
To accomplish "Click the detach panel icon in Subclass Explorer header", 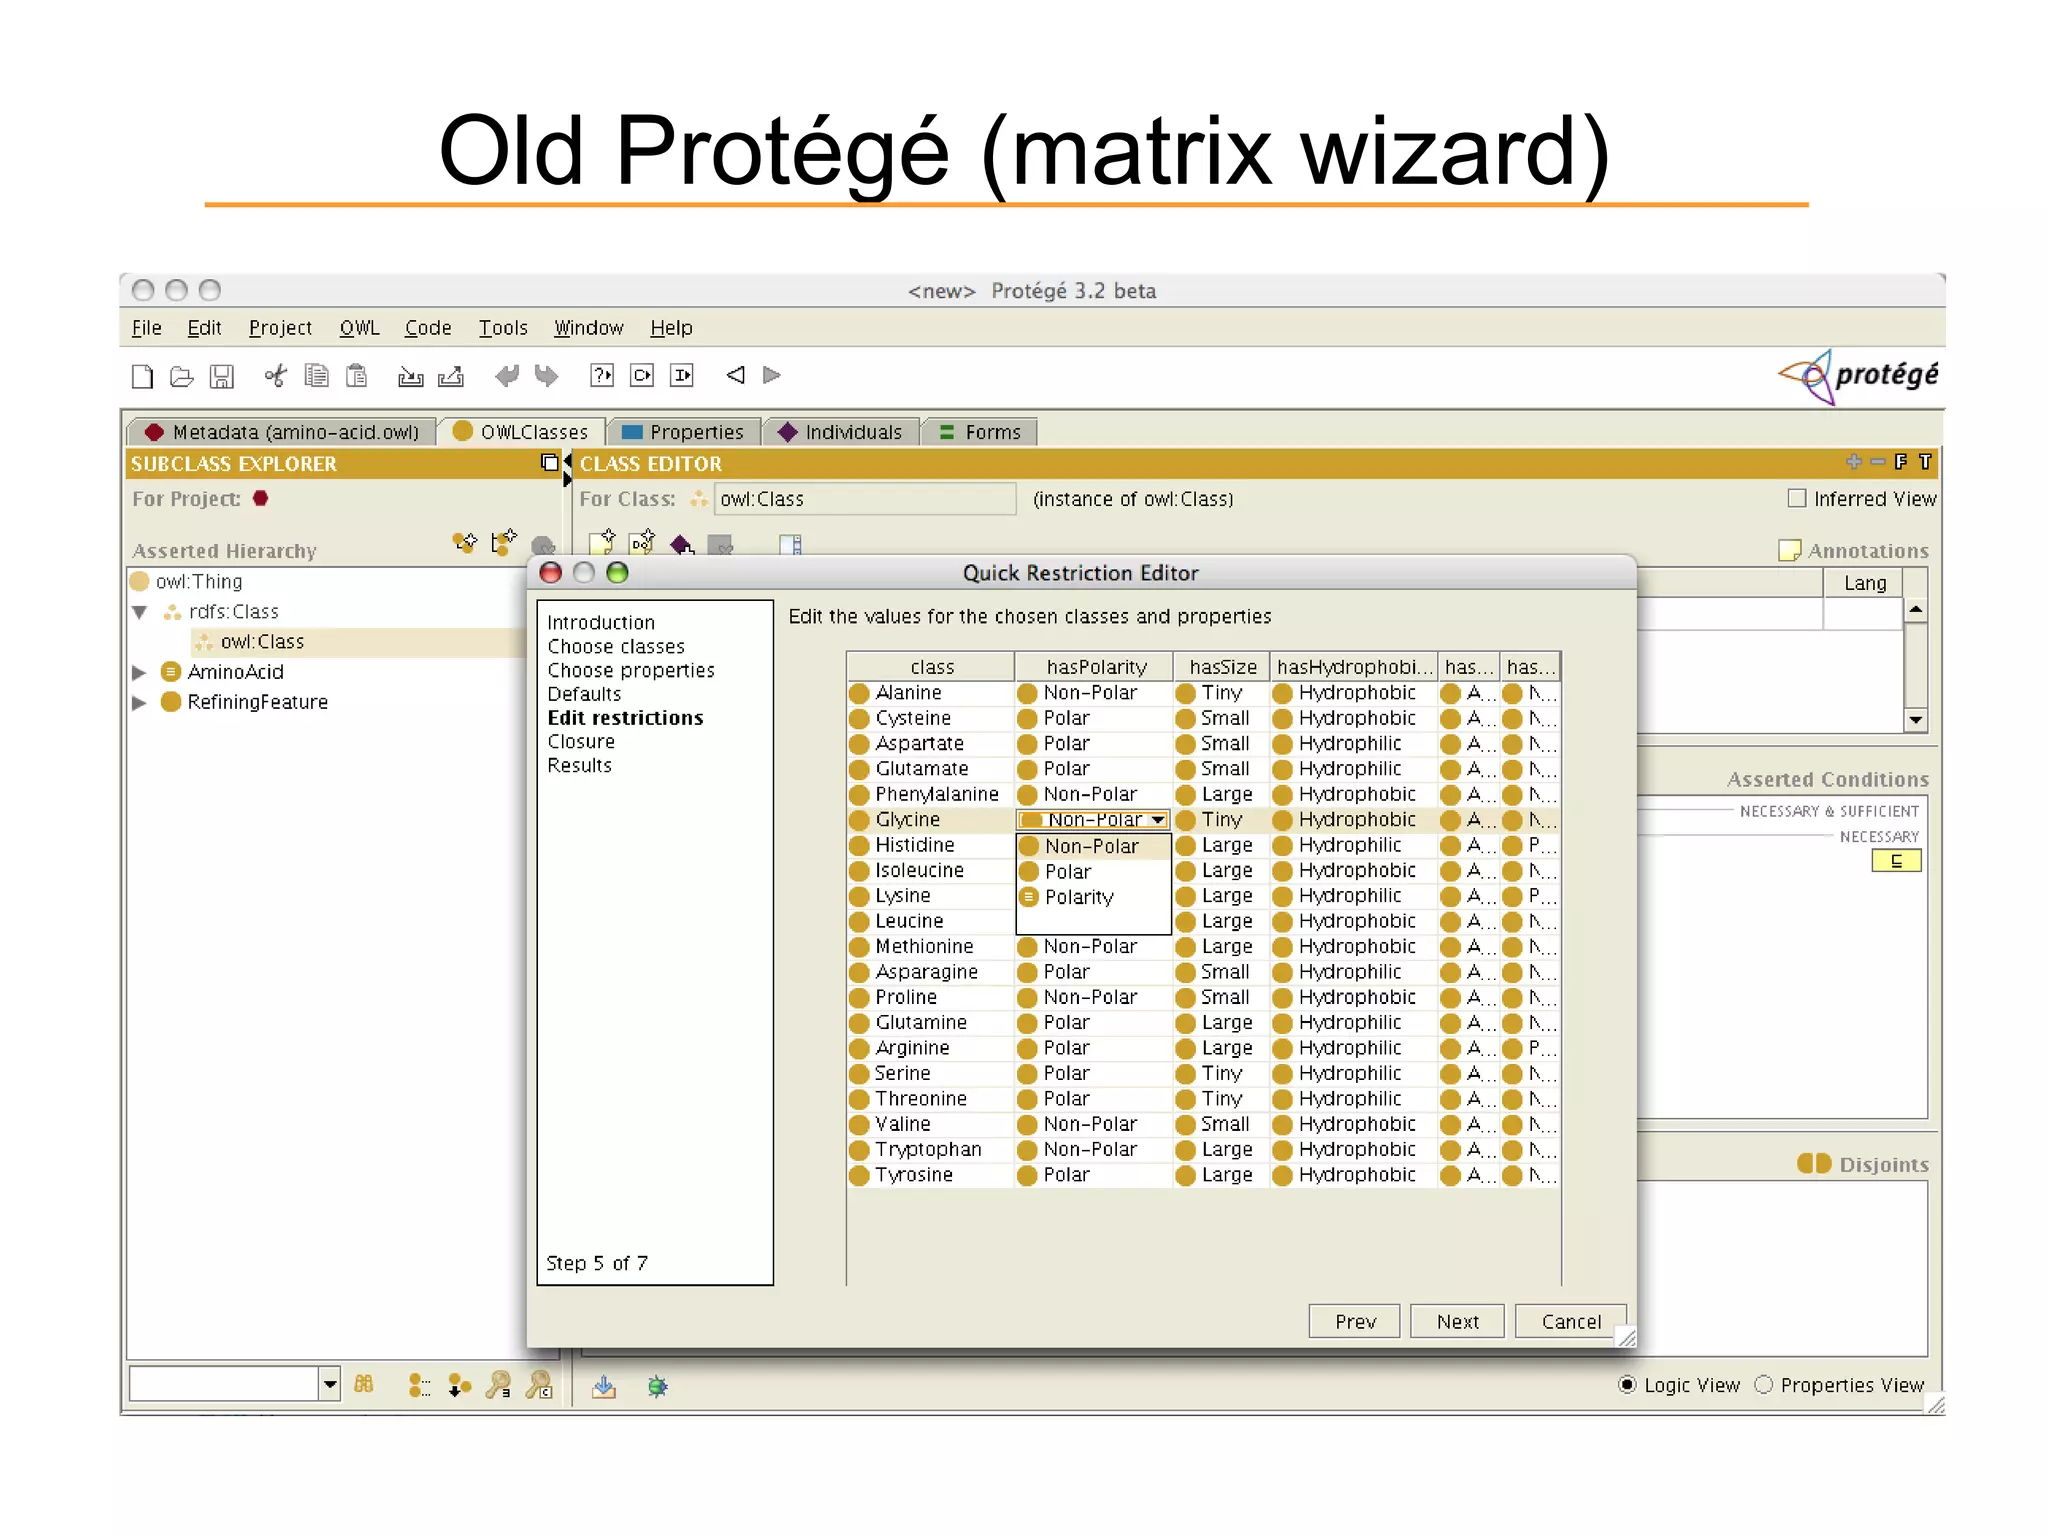I will click(x=549, y=462).
